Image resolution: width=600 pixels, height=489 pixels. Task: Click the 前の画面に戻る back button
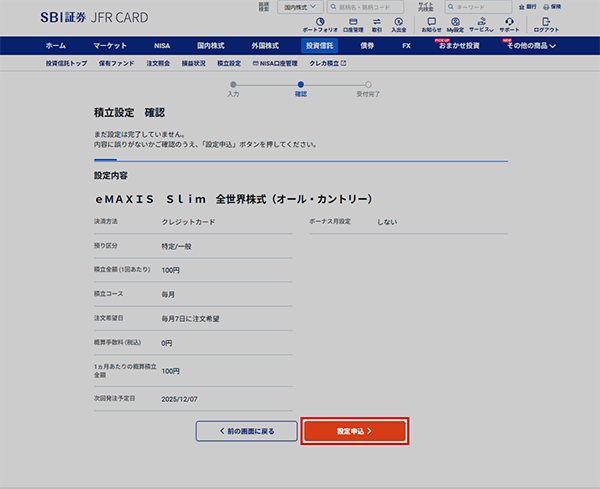[246, 431]
